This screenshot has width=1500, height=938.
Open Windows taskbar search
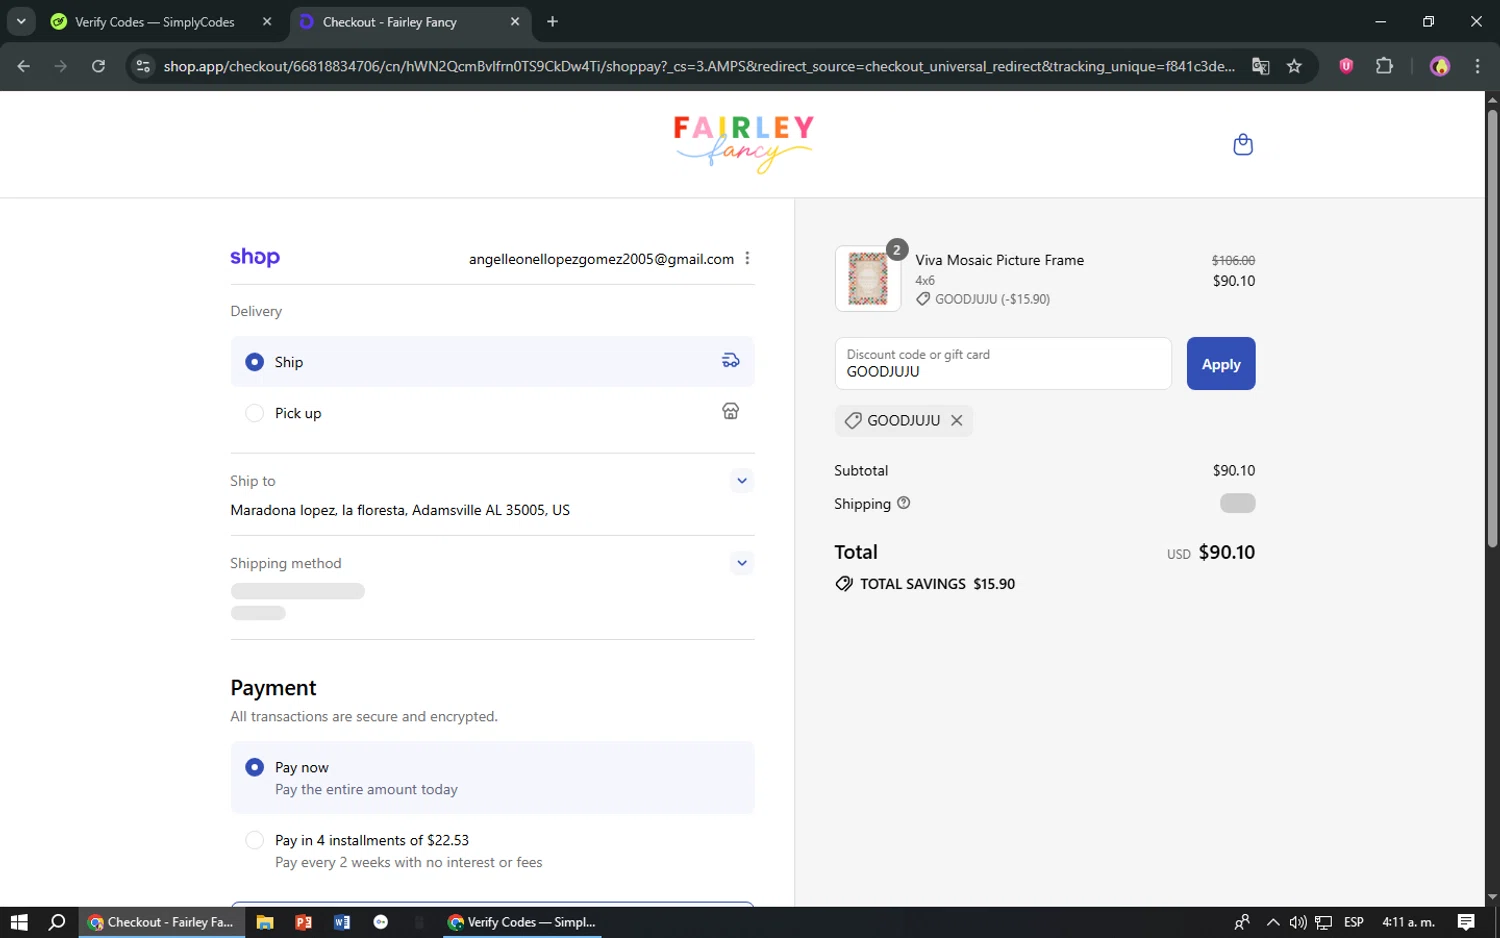[57, 922]
